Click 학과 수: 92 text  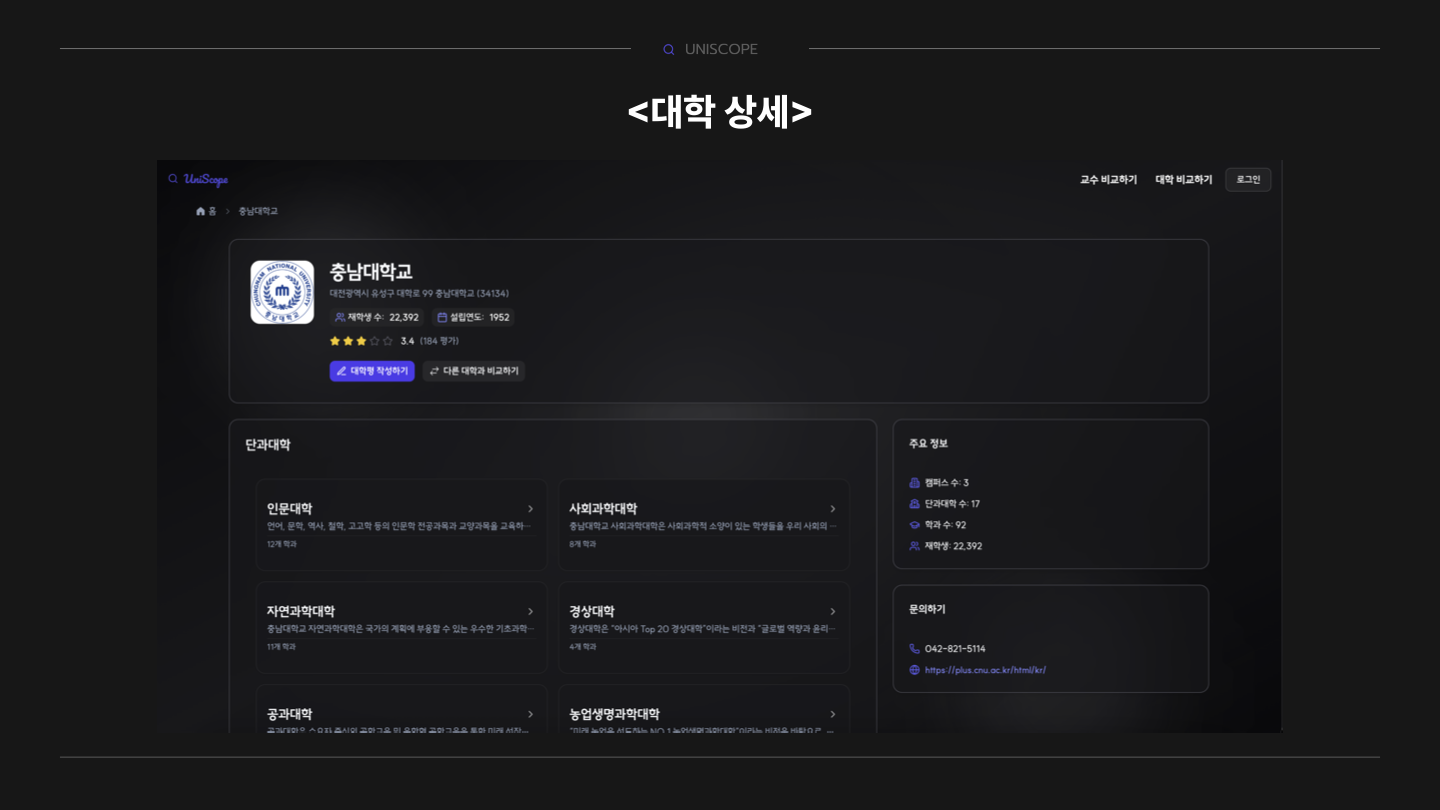tap(945, 525)
